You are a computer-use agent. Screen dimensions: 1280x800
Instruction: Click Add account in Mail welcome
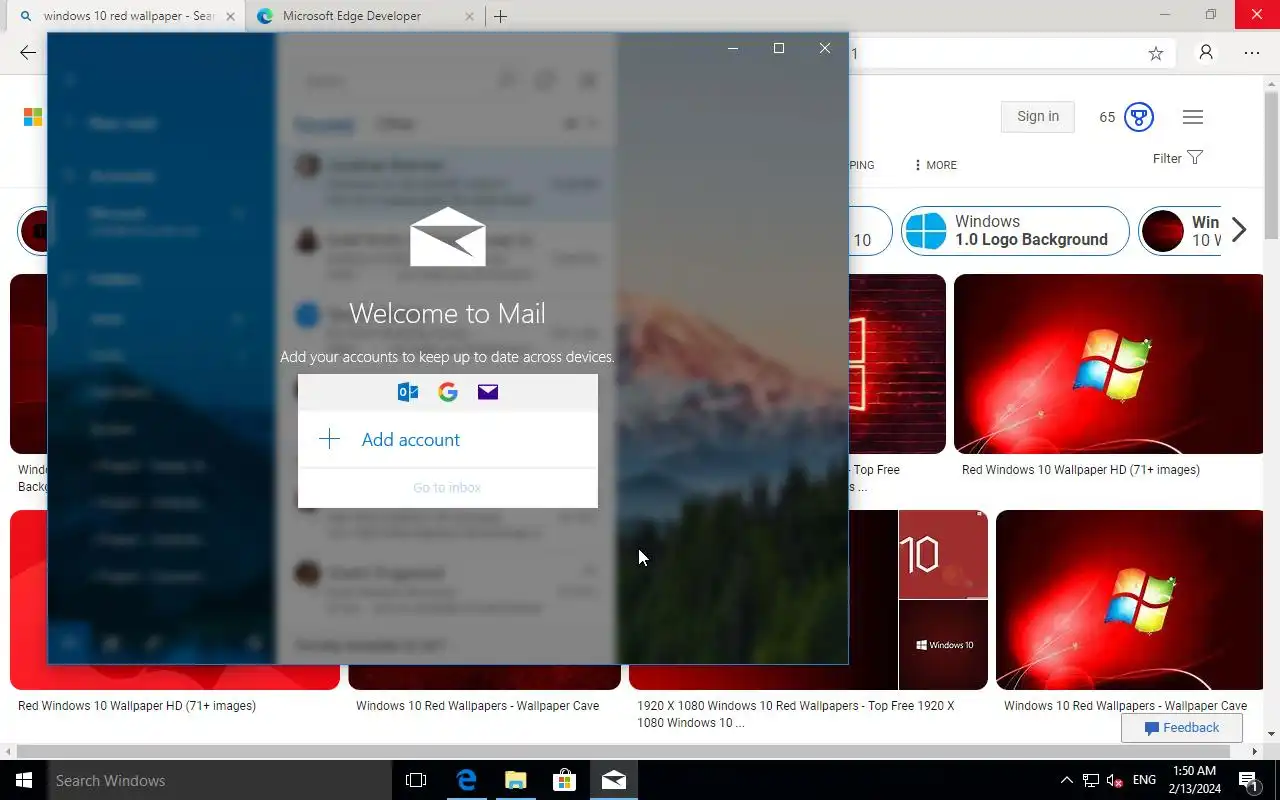pos(447,440)
